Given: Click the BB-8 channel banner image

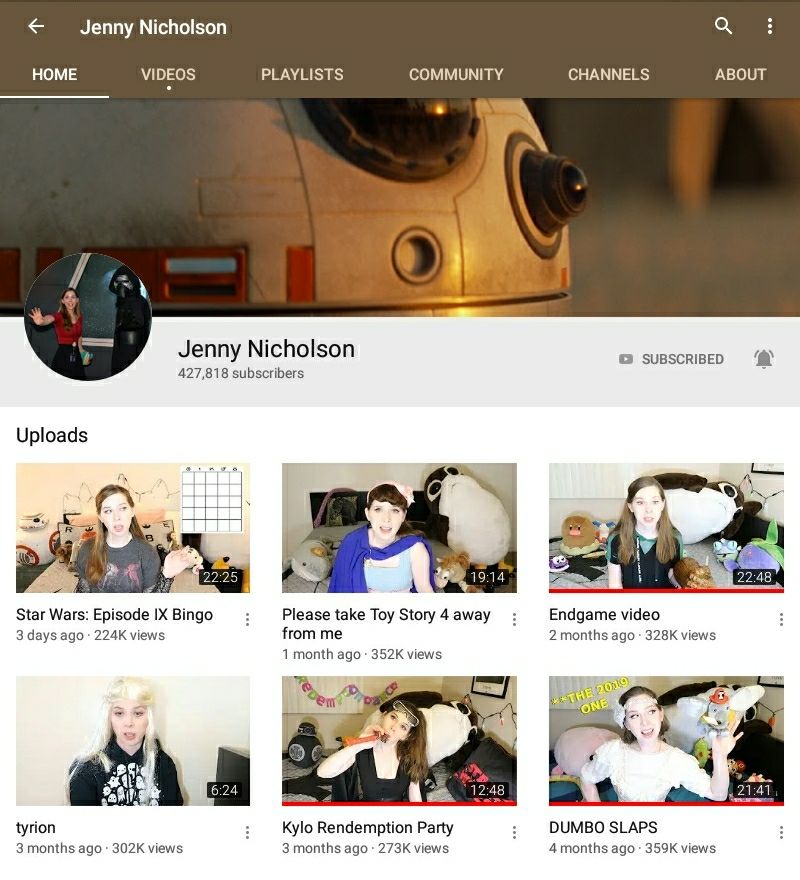Looking at the screenshot, I should (x=400, y=208).
